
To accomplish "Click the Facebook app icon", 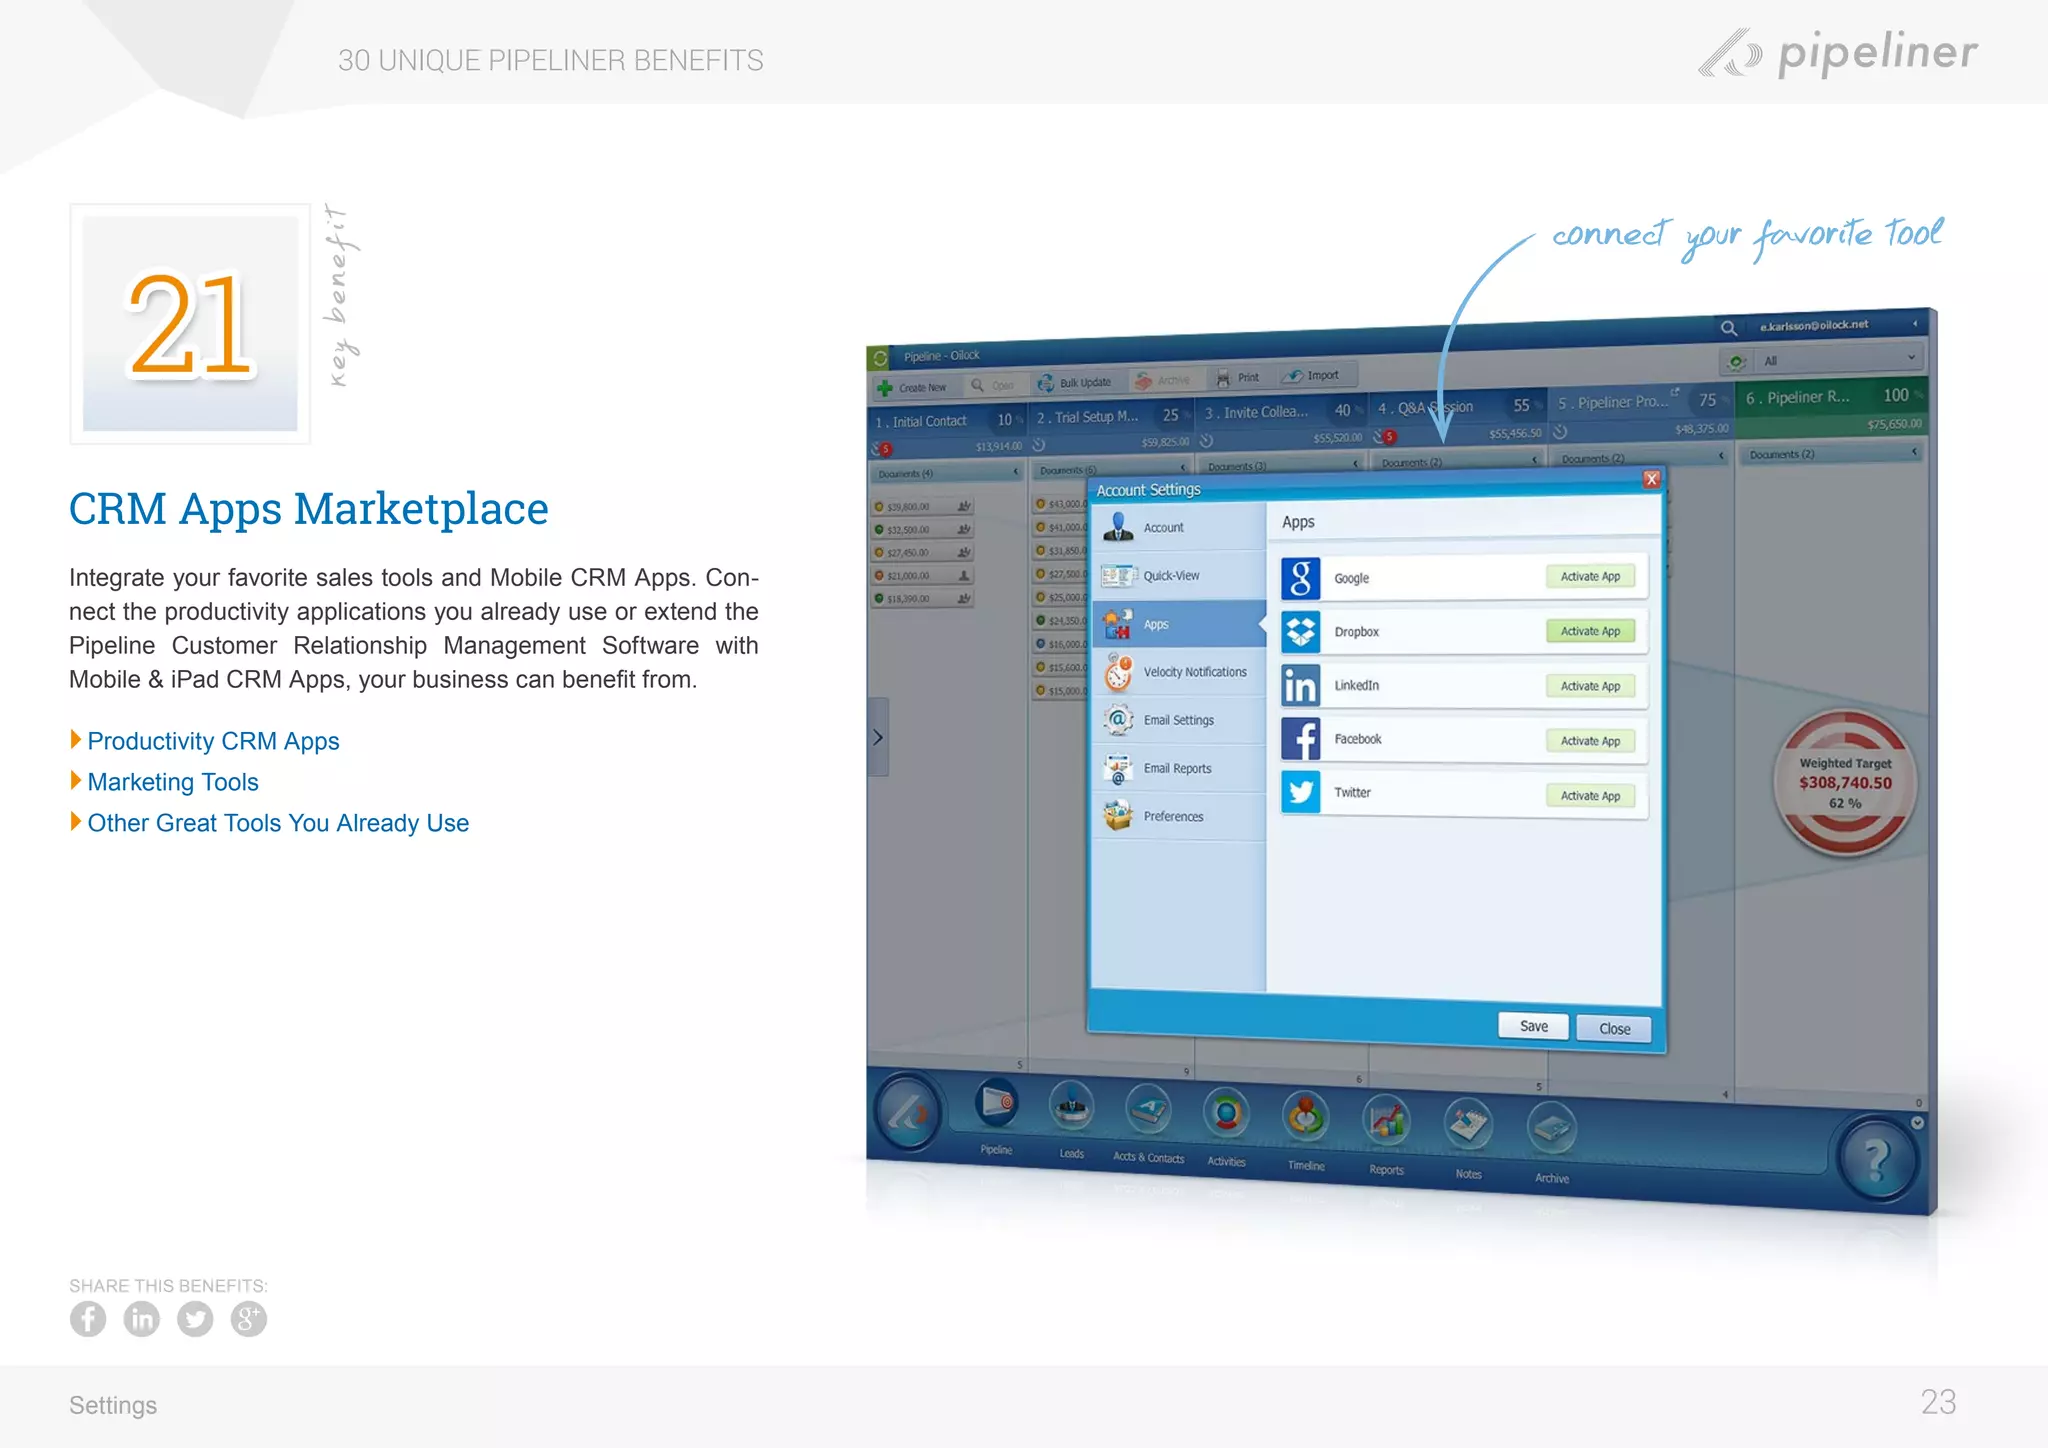I will (x=1300, y=740).
